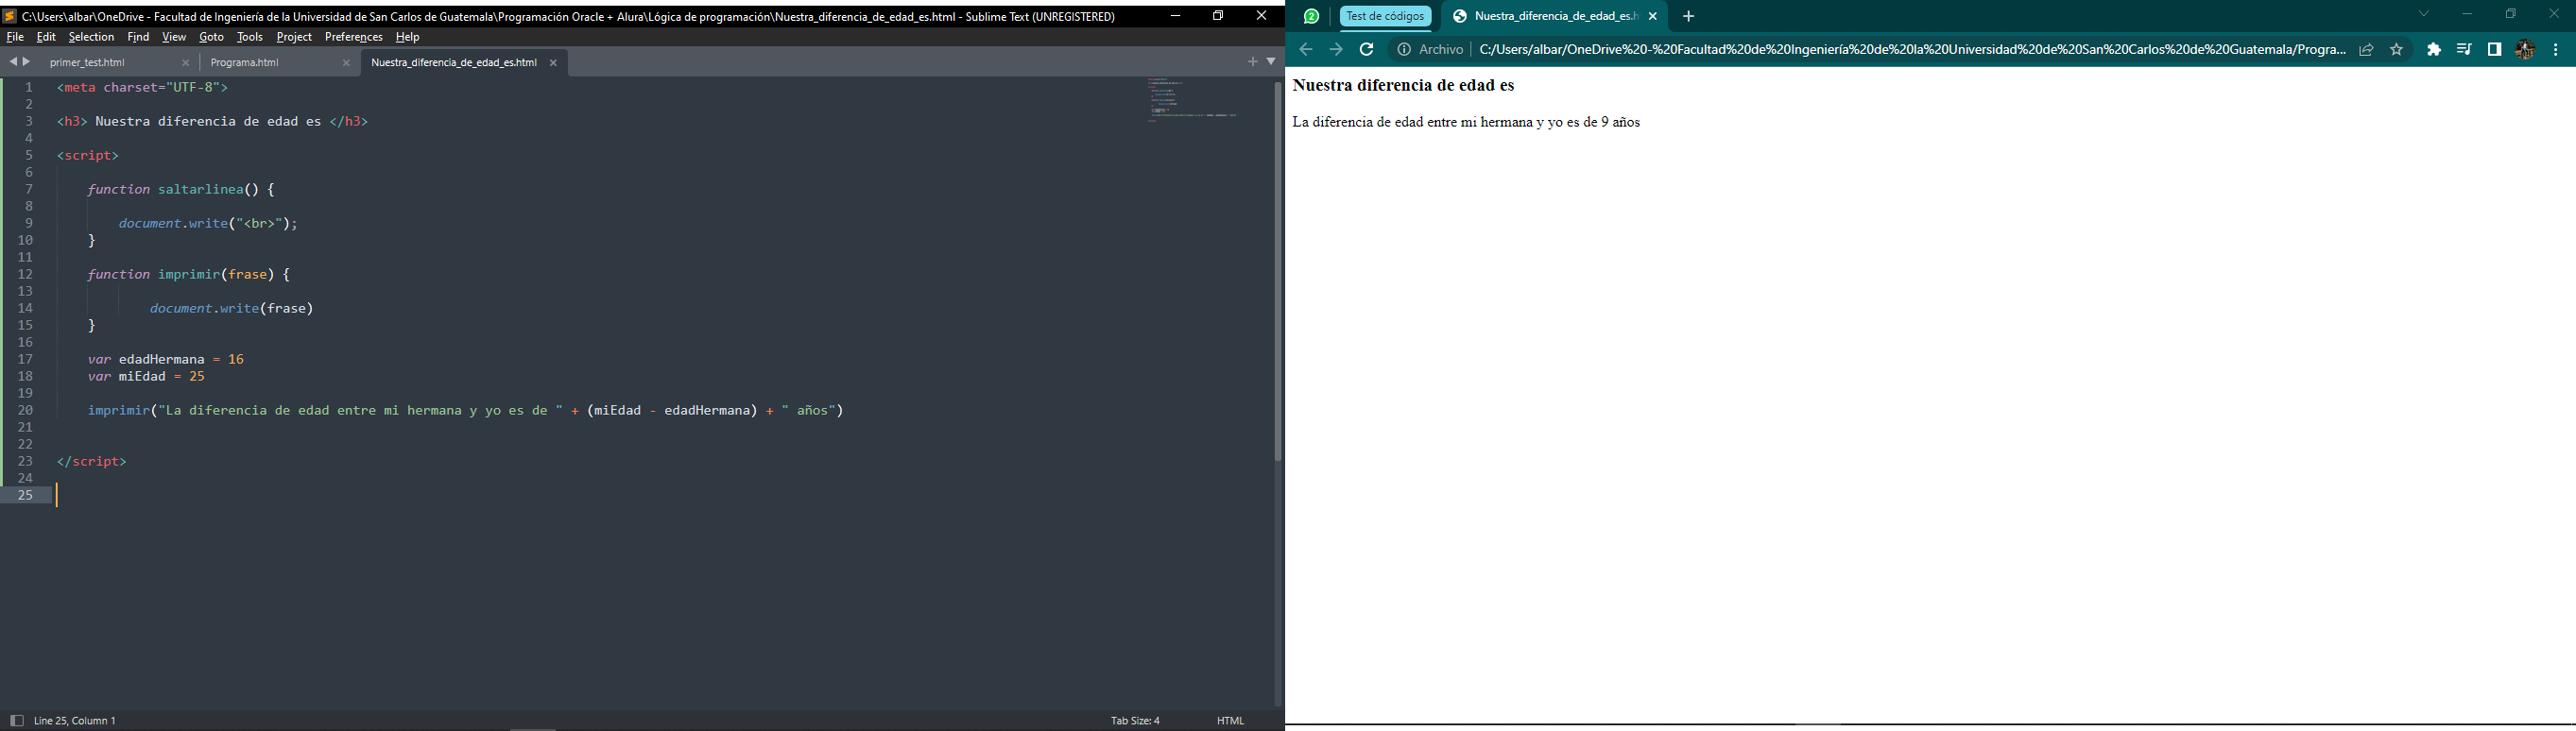The width and height of the screenshot is (2576, 731).
Task: Click the 9 años result sentence in browser
Action: tap(1466, 122)
